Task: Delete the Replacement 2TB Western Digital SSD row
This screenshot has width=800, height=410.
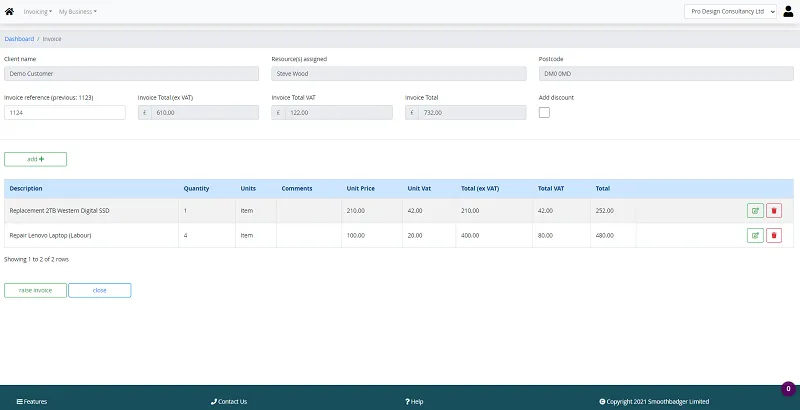Action: [x=774, y=211]
